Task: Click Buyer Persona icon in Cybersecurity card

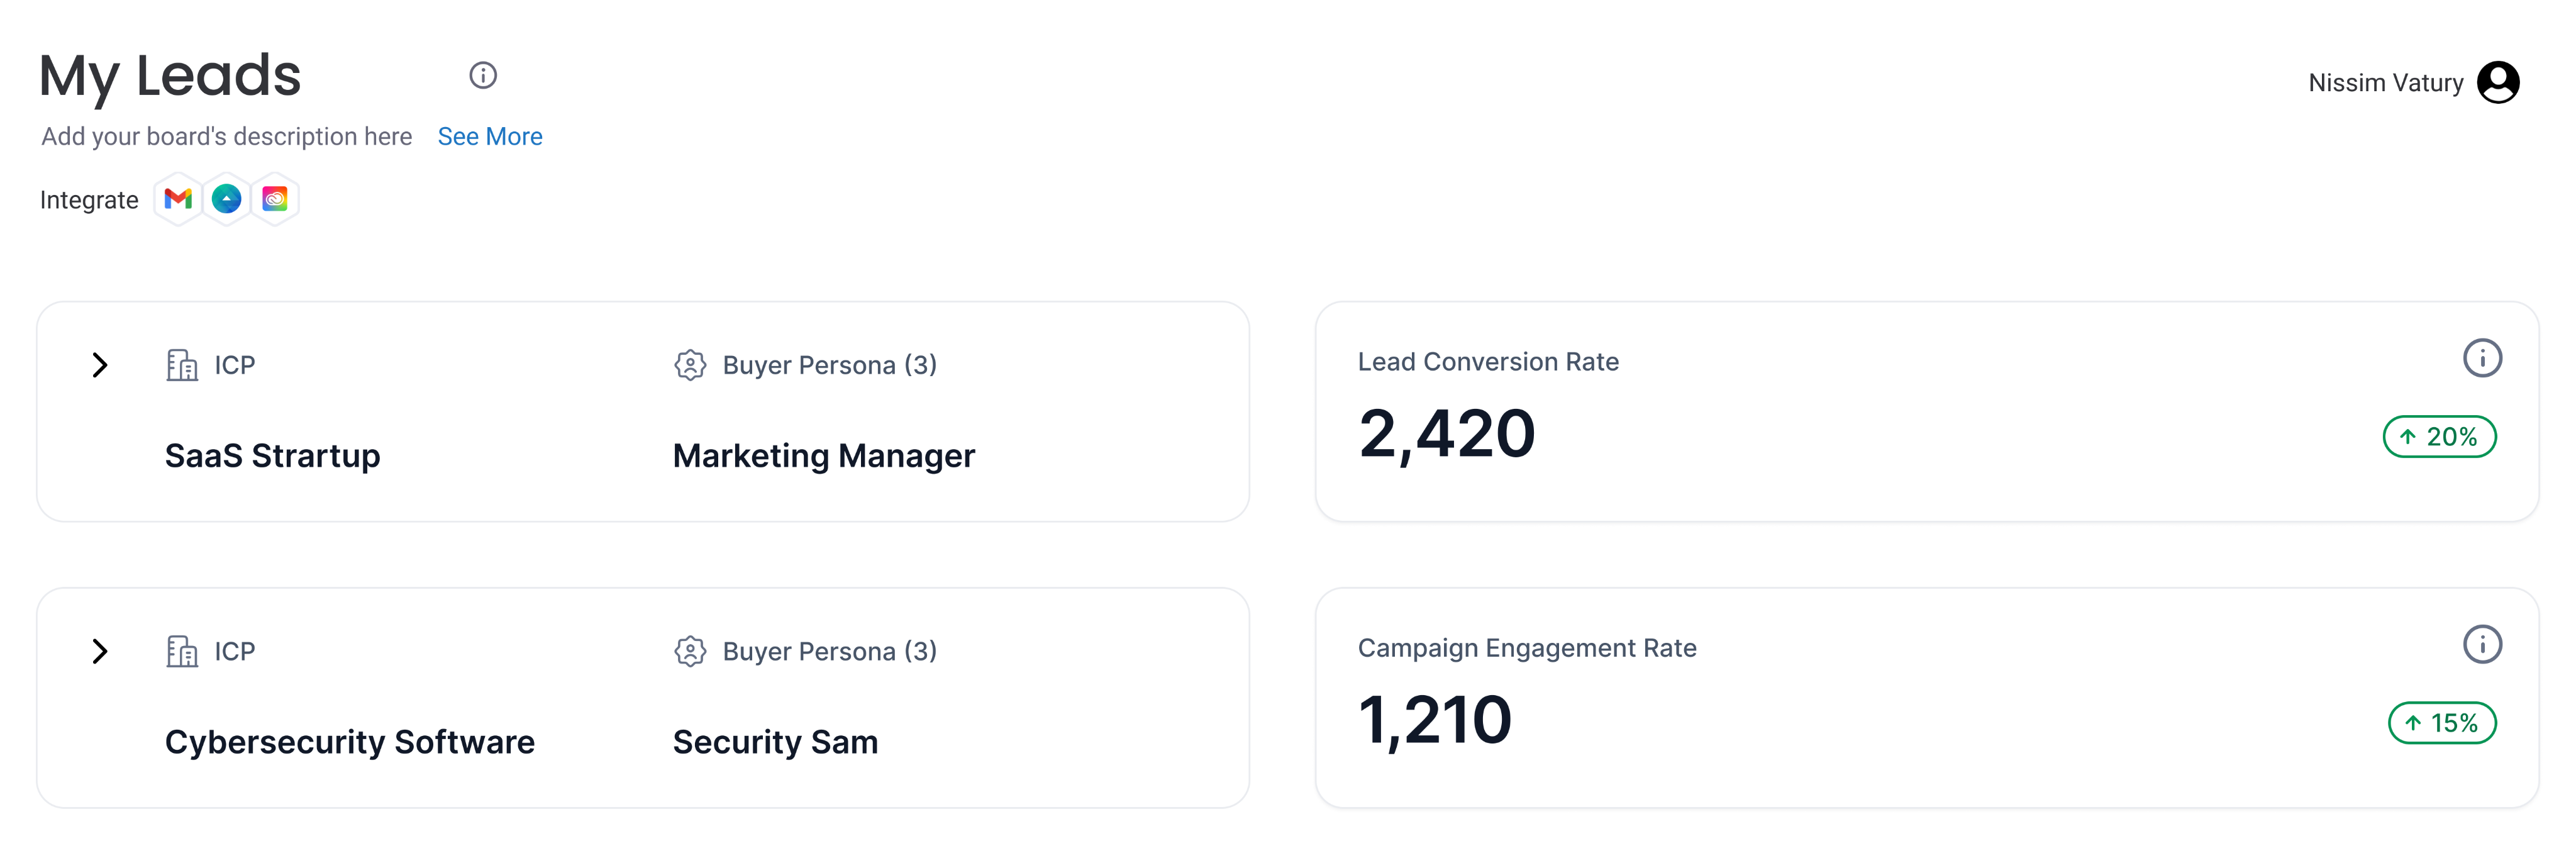Action: (x=690, y=651)
